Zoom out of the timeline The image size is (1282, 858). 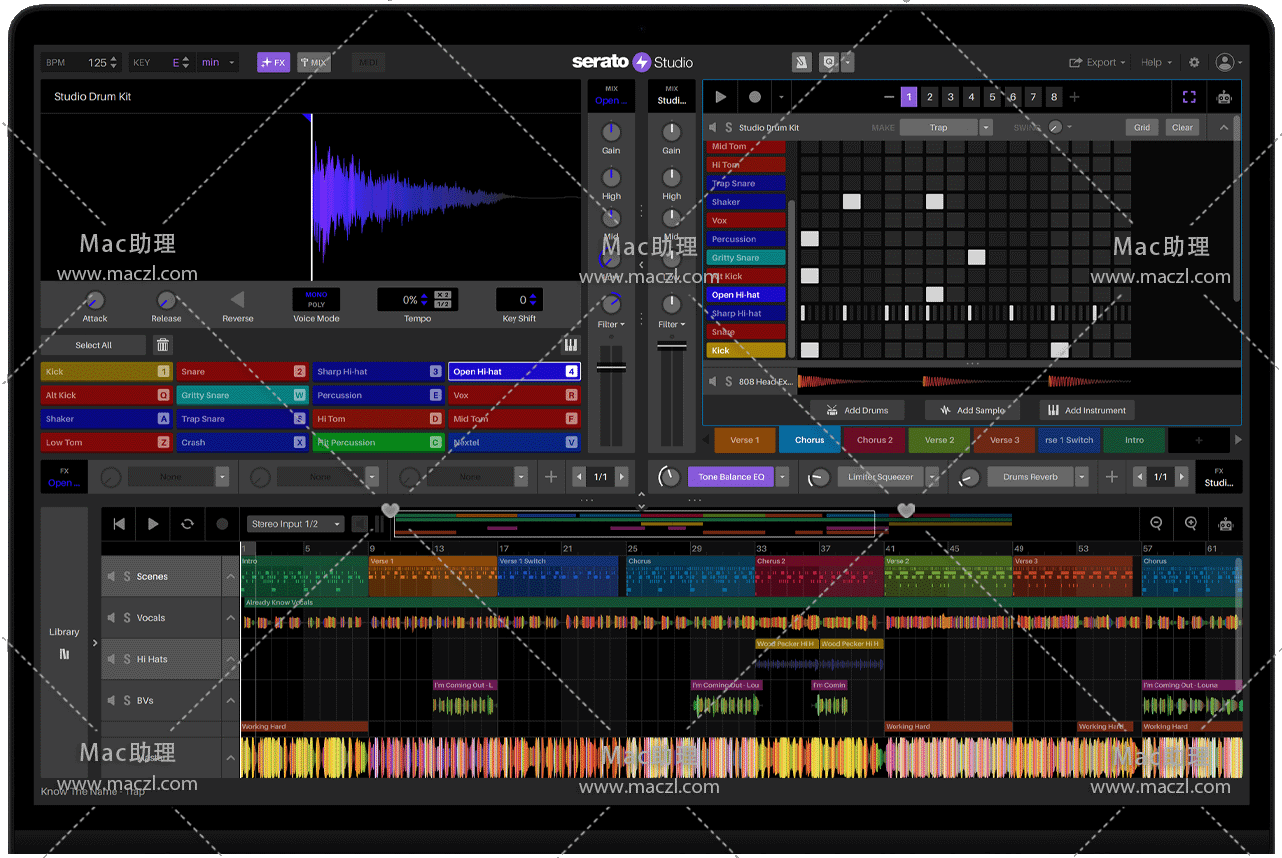point(1156,523)
